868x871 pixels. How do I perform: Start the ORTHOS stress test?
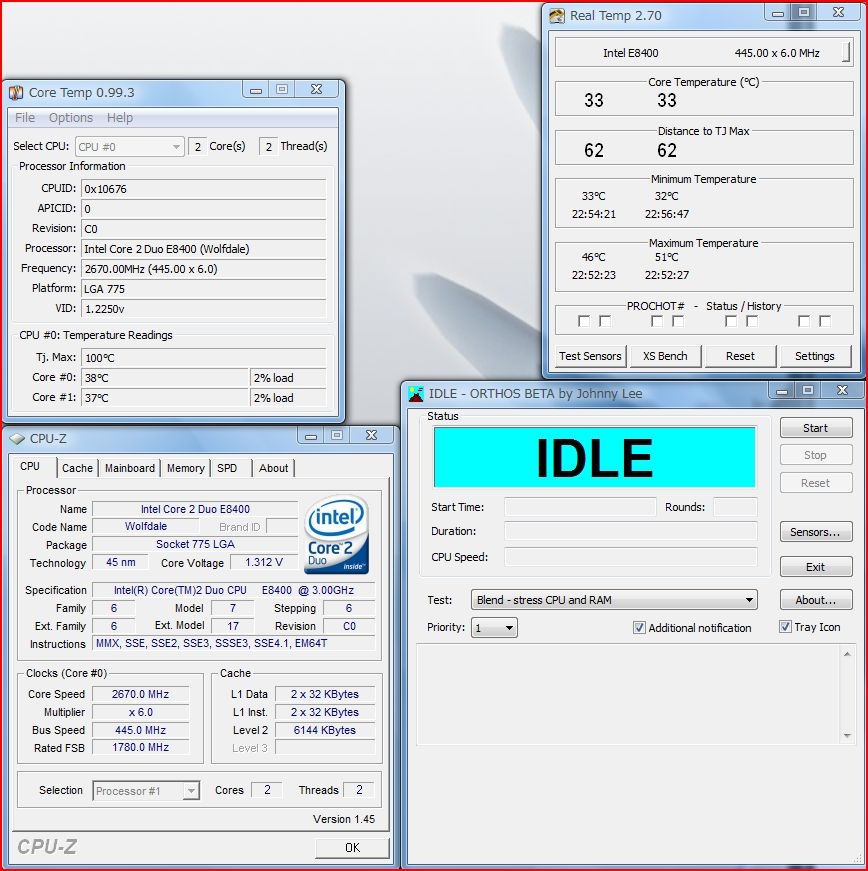click(x=815, y=428)
